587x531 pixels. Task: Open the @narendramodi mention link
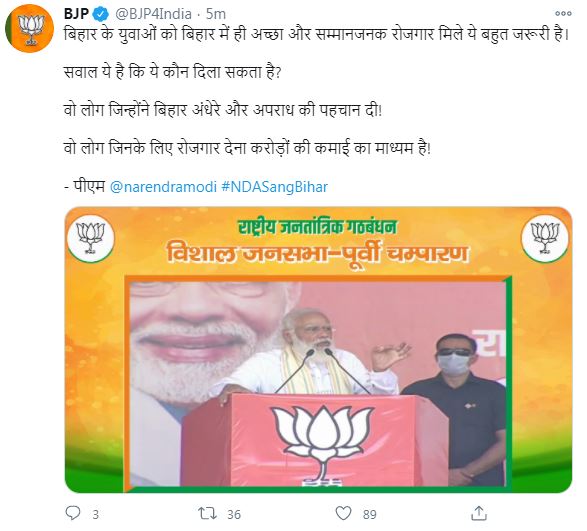[163, 186]
